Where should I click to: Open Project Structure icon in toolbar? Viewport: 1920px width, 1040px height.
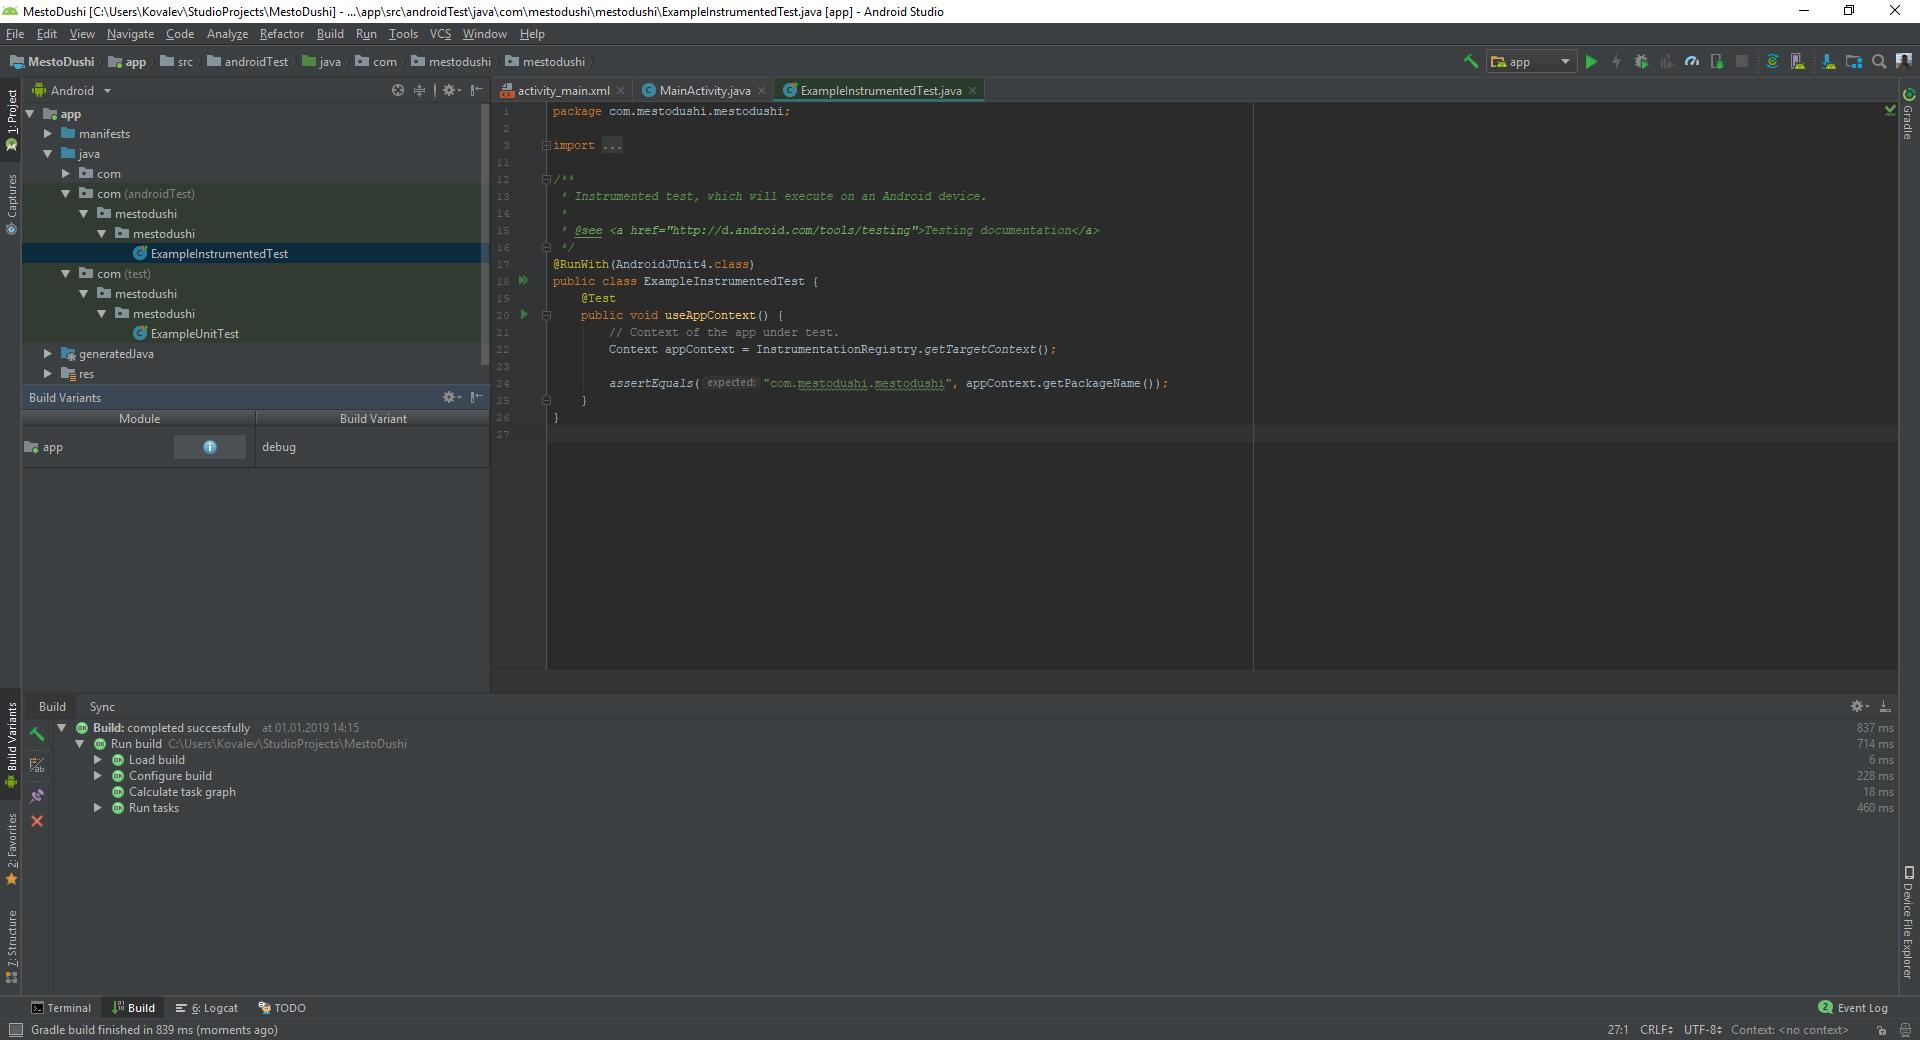[1854, 62]
